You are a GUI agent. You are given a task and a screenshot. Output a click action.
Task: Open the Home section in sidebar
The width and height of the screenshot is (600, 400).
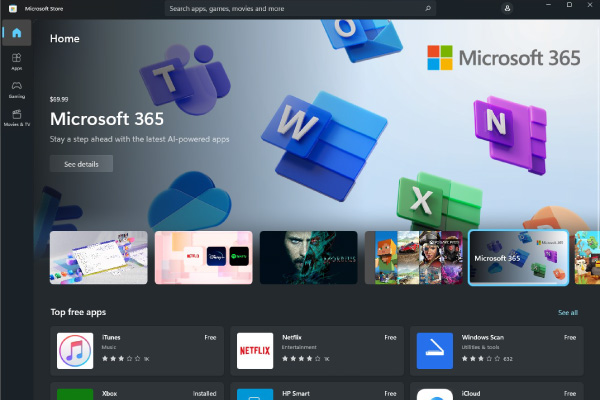[x=16, y=33]
